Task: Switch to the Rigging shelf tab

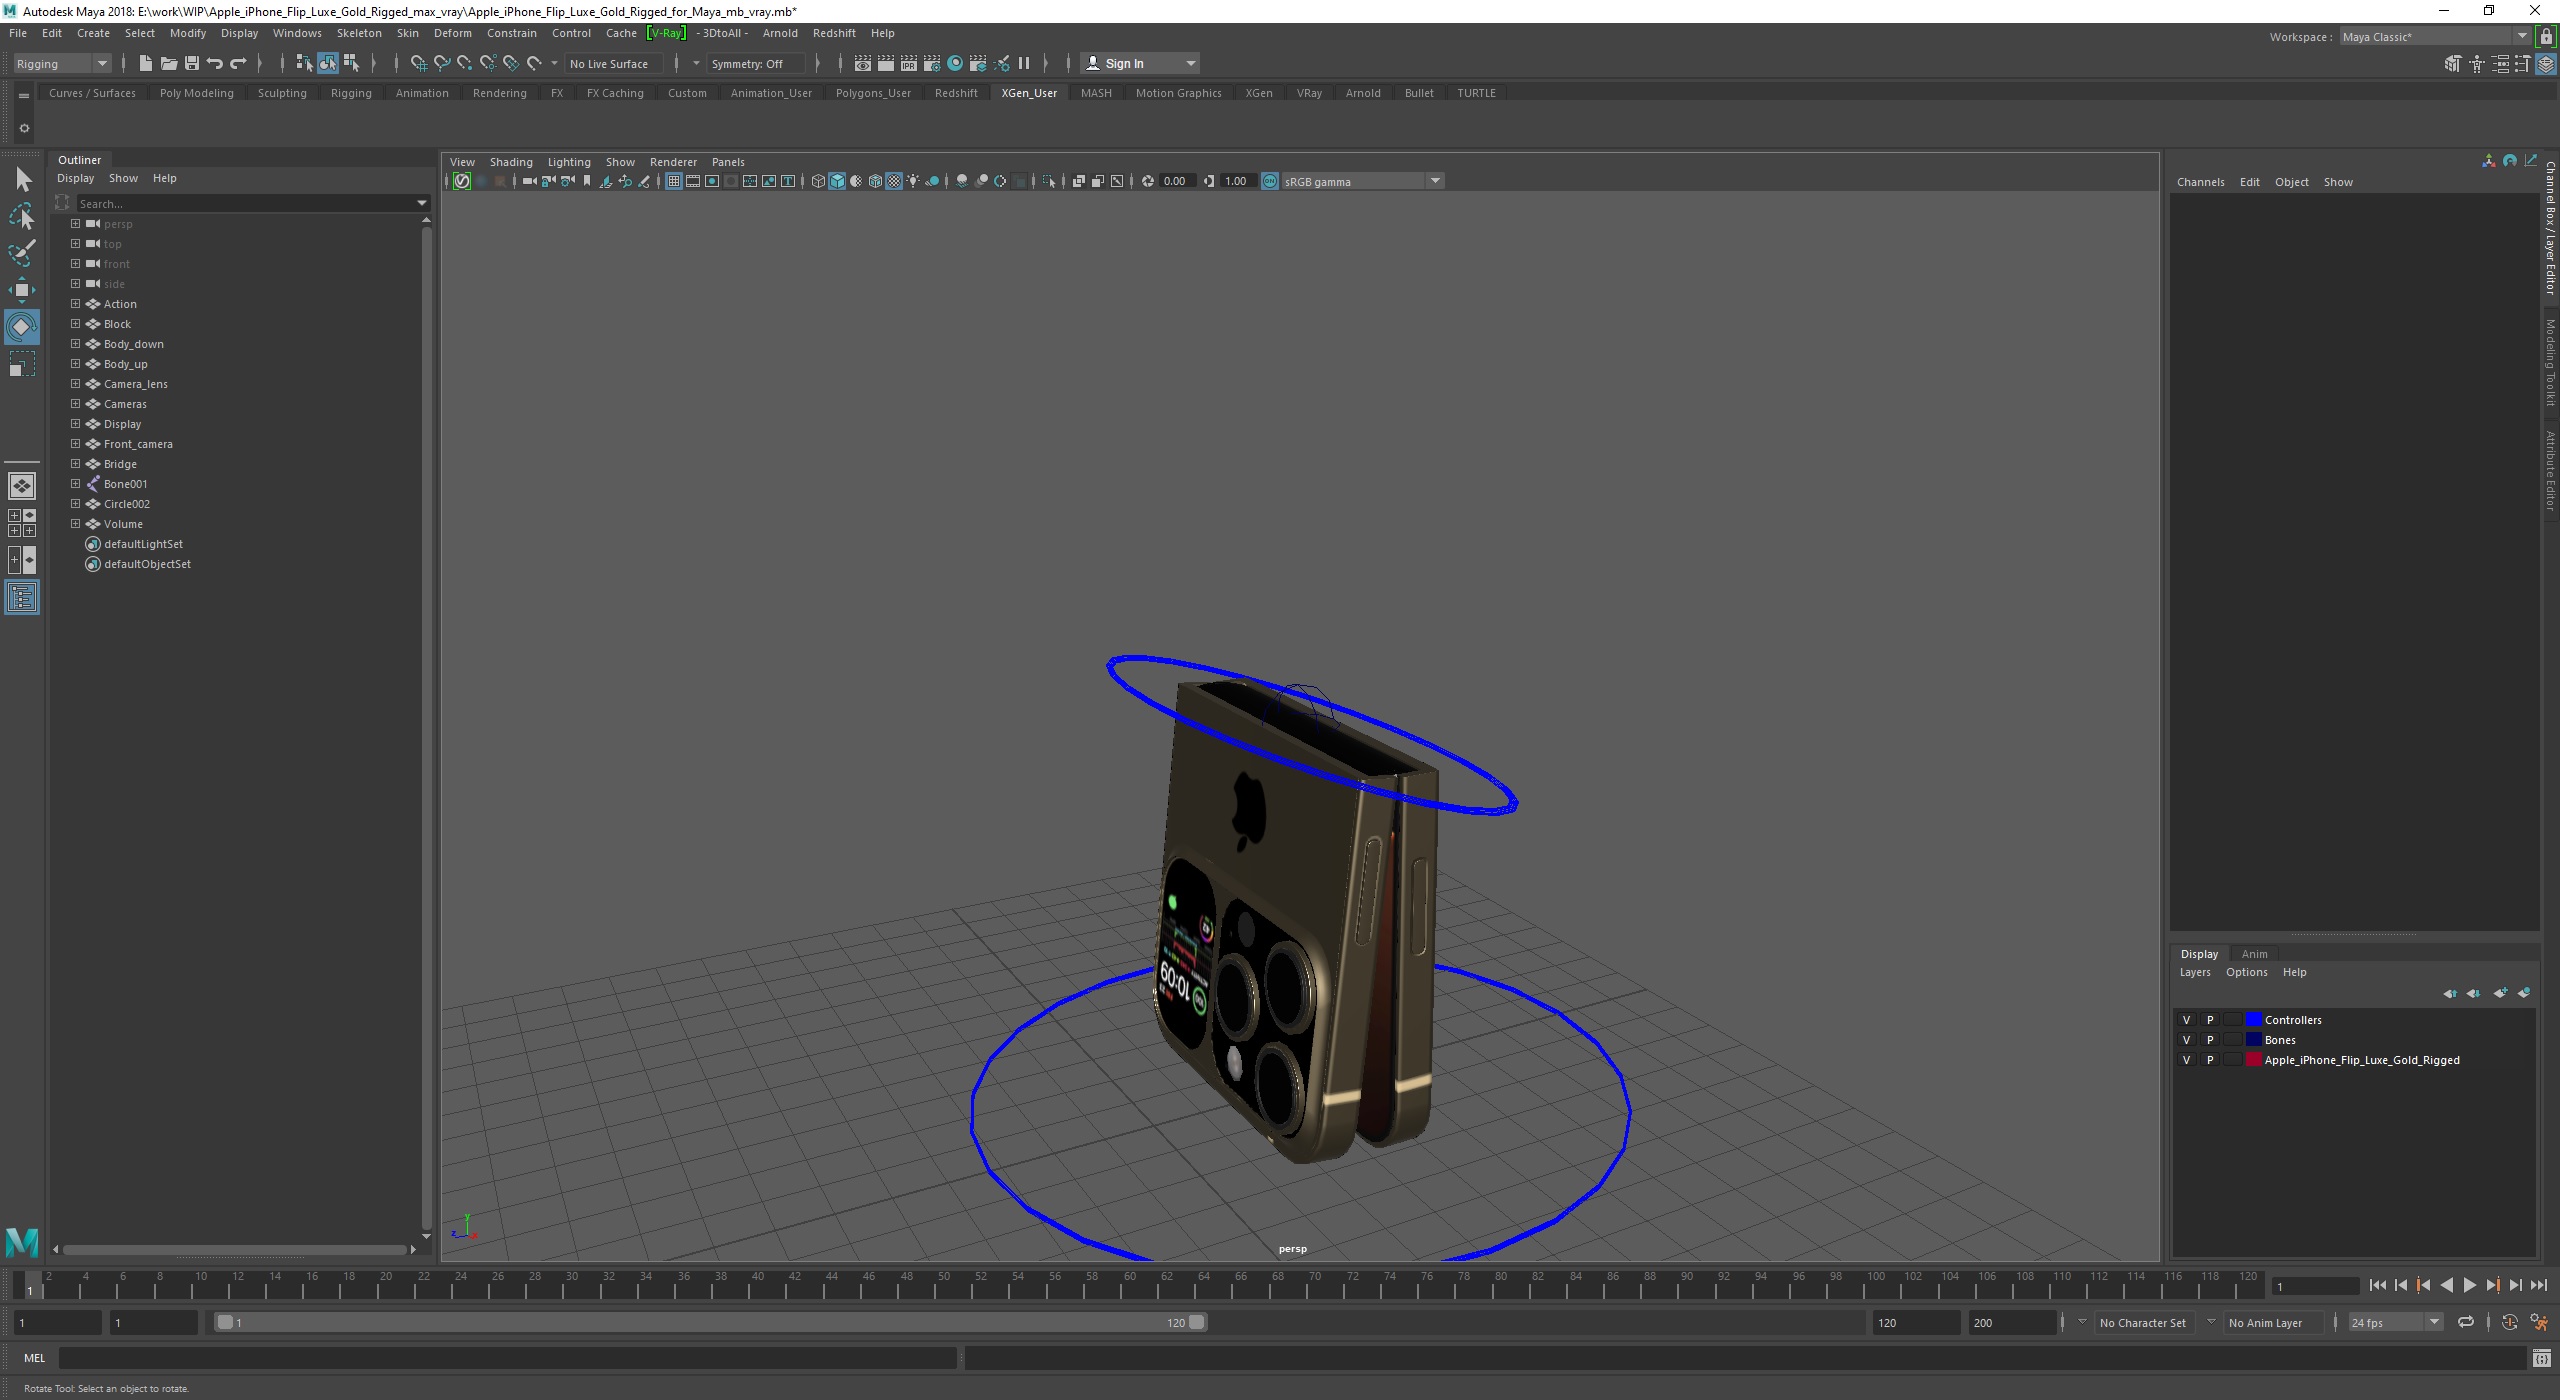Action: 351,93
